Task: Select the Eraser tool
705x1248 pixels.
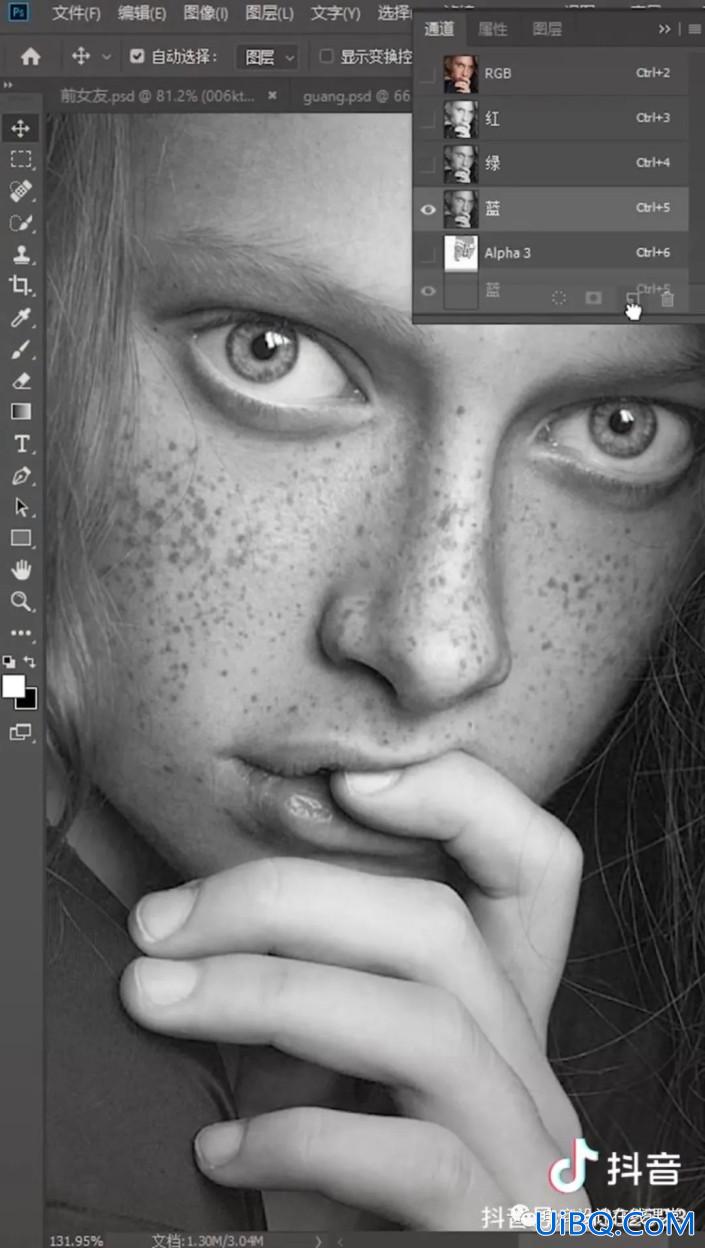Action: point(20,380)
